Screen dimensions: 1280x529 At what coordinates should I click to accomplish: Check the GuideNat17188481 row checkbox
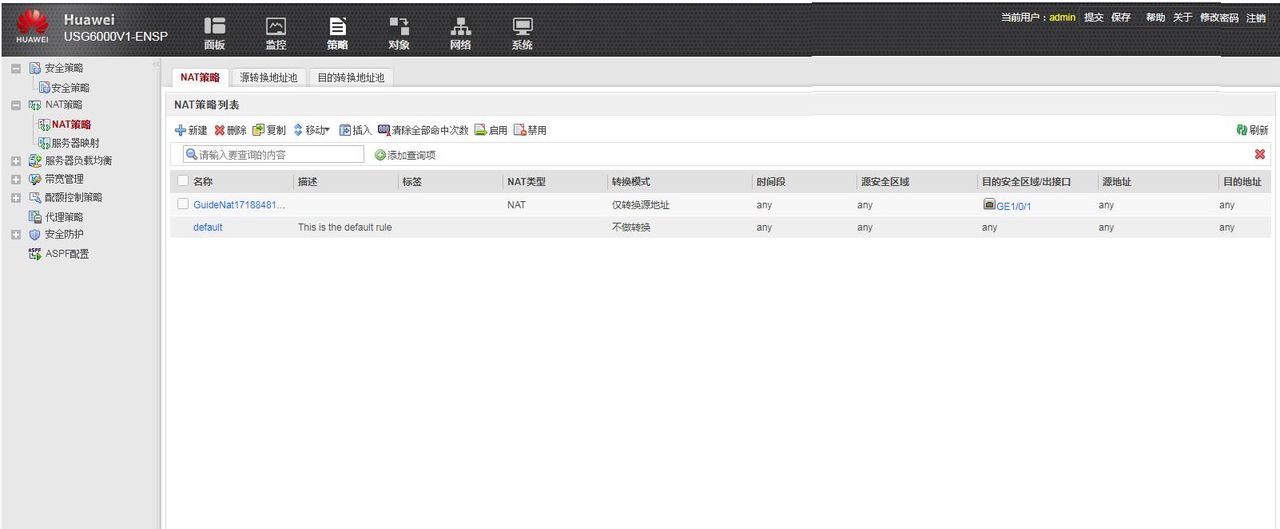pyautogui.click(x=182, y=204)
